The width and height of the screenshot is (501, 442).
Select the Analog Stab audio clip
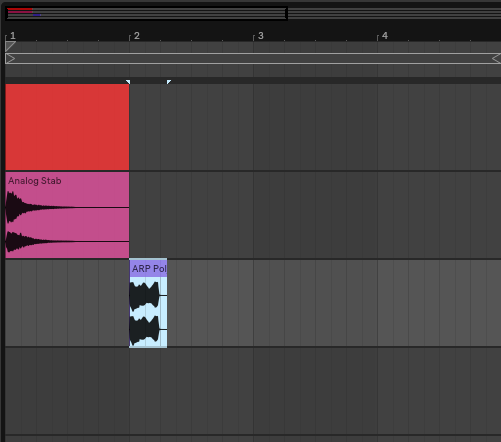tap(67, 215)
